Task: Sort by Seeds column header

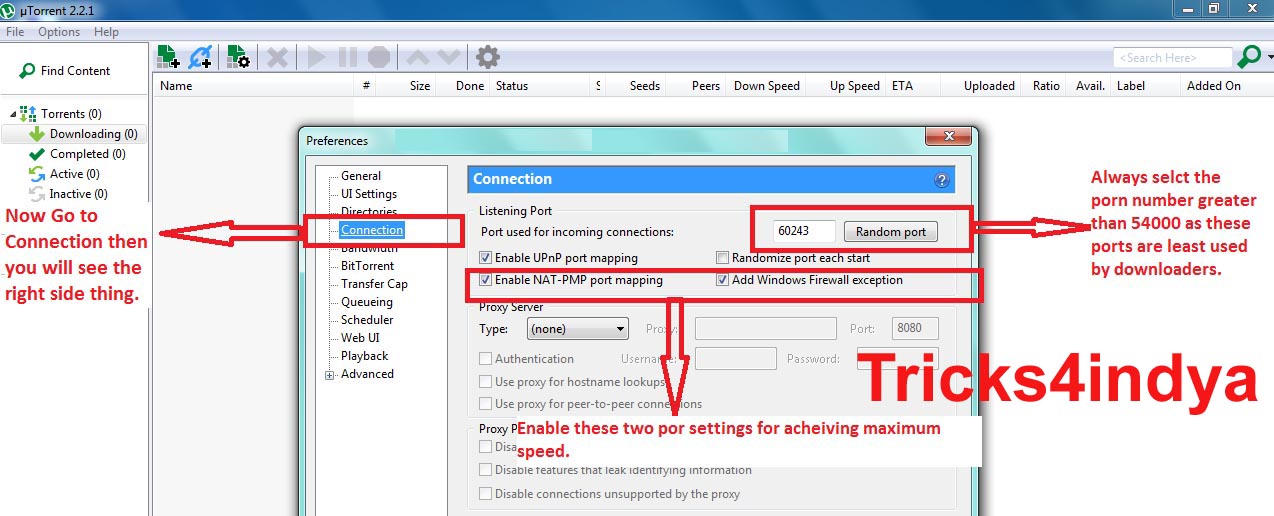Action: (x=645, y=86)
